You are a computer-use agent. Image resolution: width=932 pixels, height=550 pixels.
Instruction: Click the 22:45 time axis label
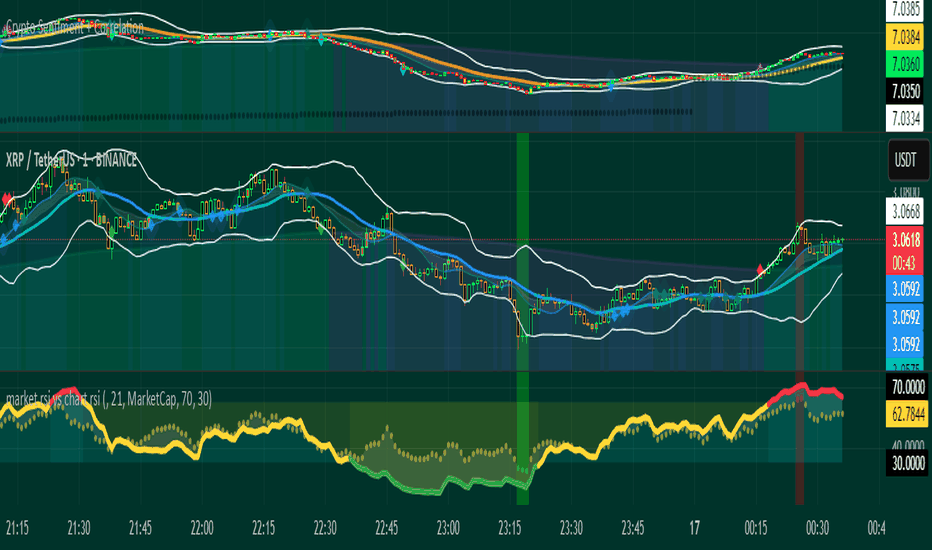[x=386, y=527]
